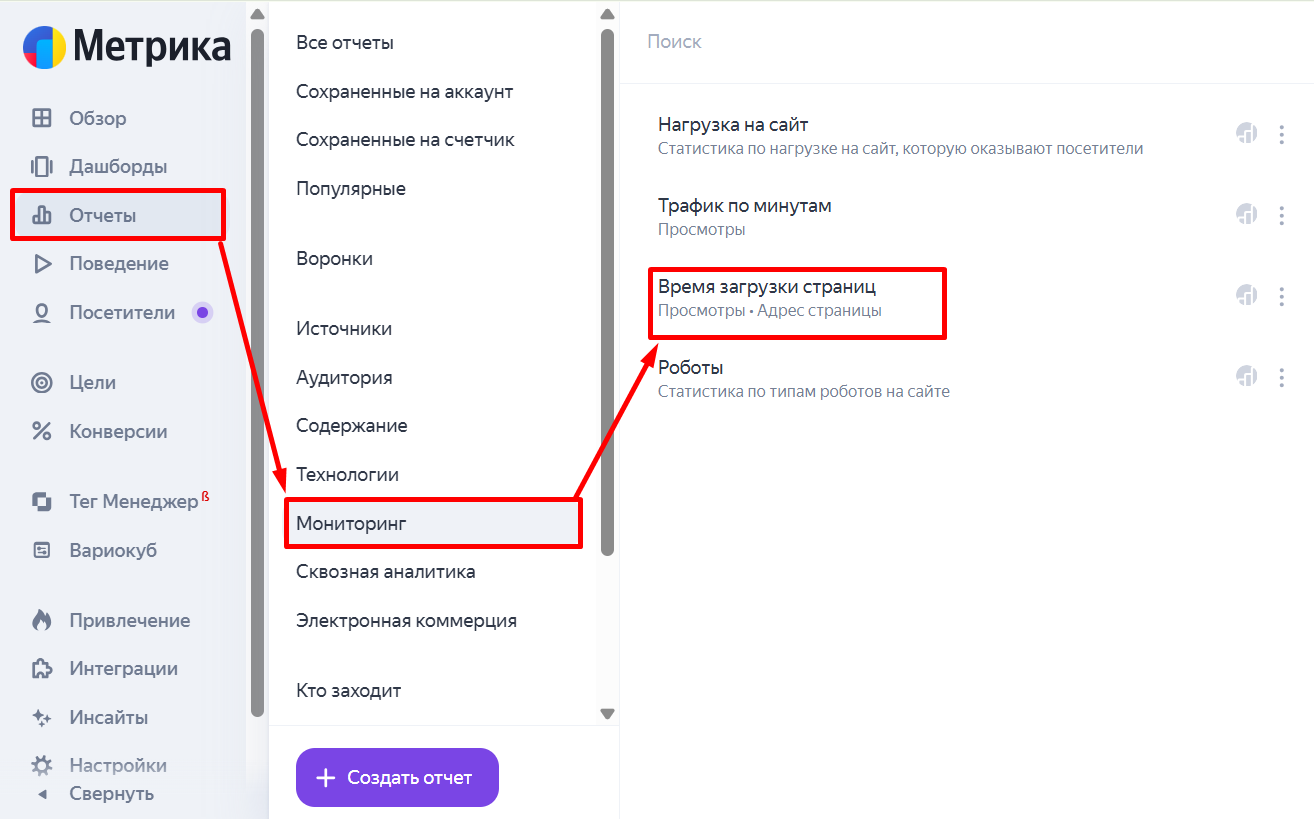Click the chart icon beside Нагрузка на сайт
The height and width of the screenshot is (819, 1314).
pyautogui.click(x=1246, y=133)
